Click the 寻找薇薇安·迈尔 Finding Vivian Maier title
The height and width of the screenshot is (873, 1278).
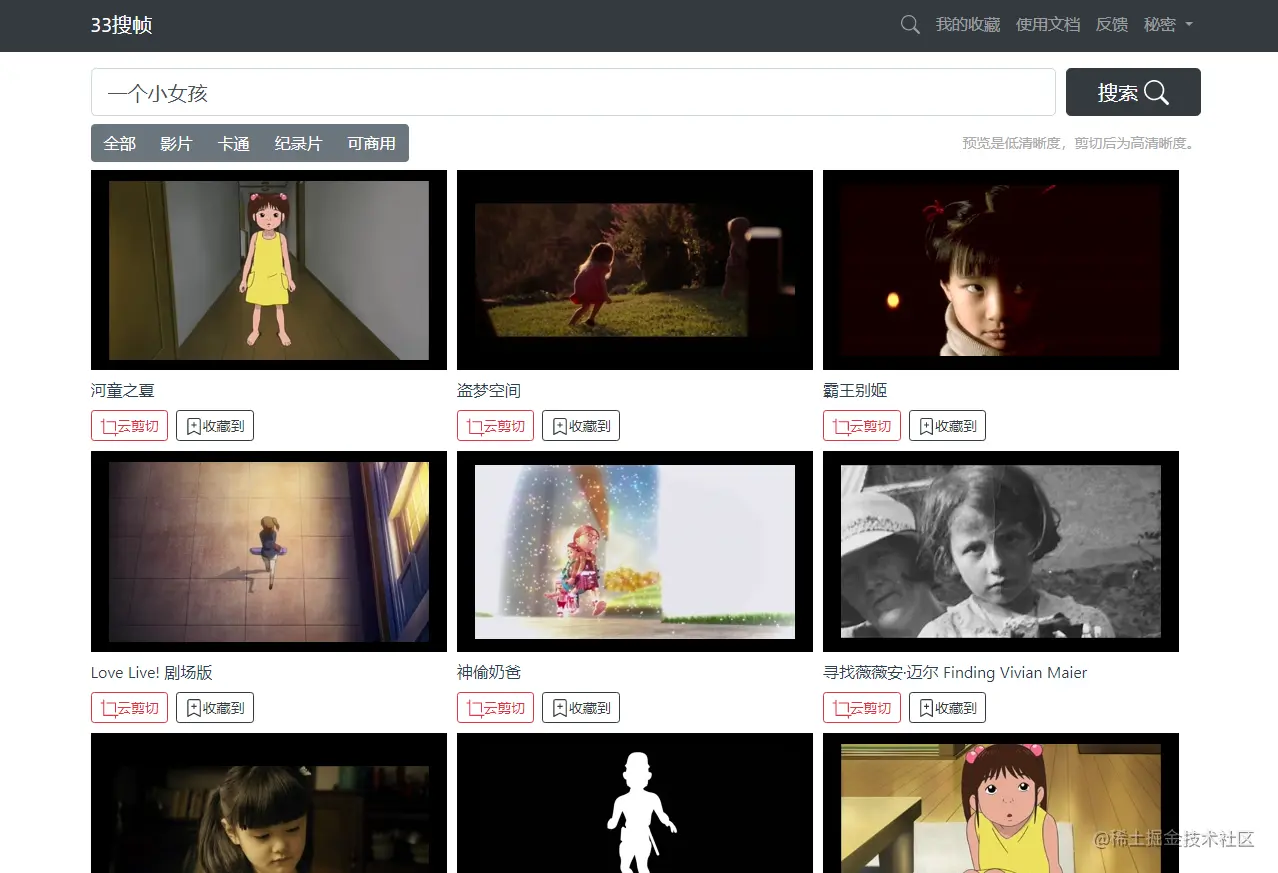955,672
